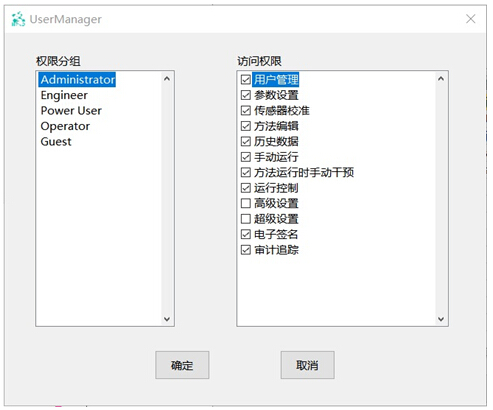Disable the 电子签名 permission

pos(246,234)
